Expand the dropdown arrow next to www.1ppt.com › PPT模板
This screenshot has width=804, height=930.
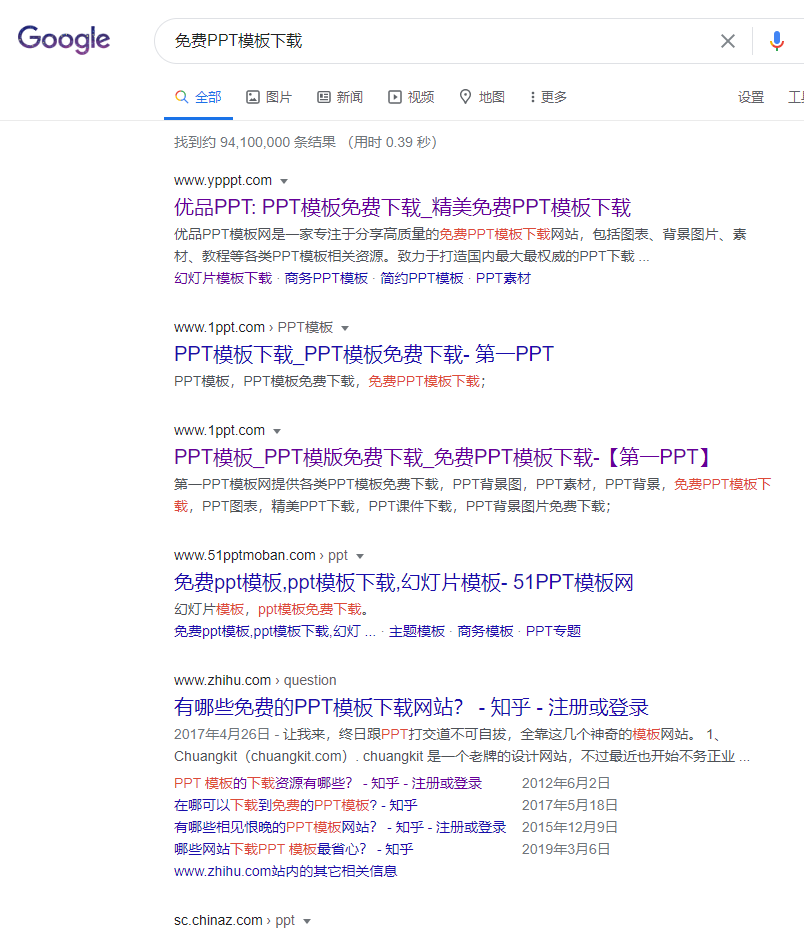(x=345, y=329)
